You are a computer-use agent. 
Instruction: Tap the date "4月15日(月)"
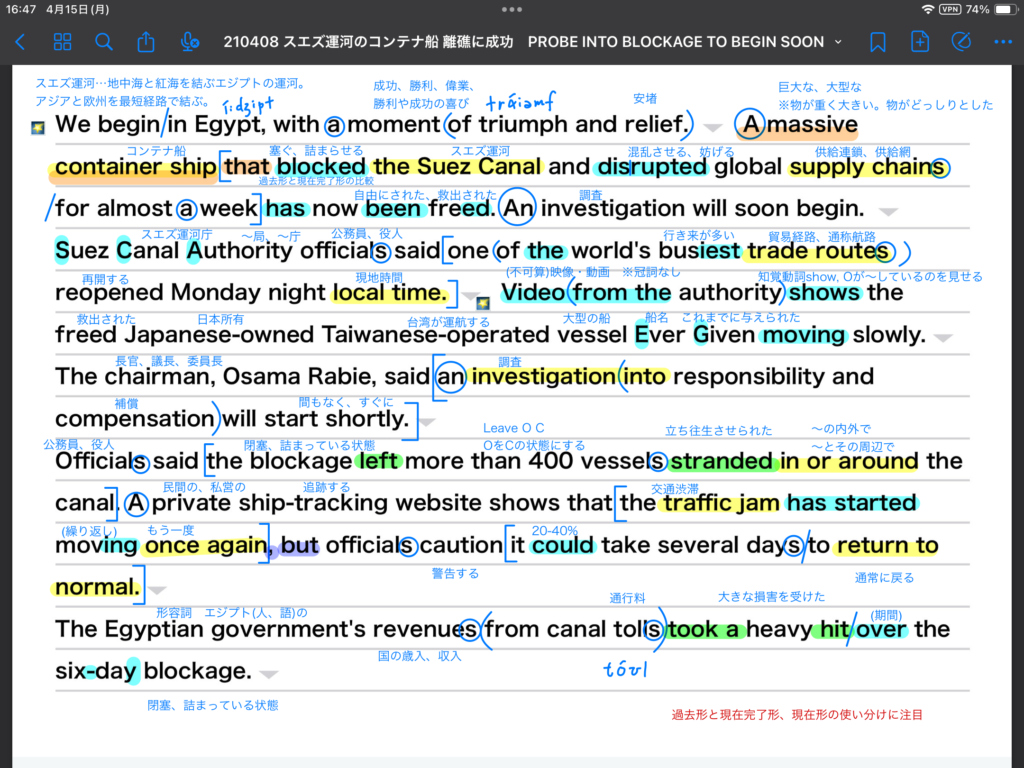[x=78, y=9]
